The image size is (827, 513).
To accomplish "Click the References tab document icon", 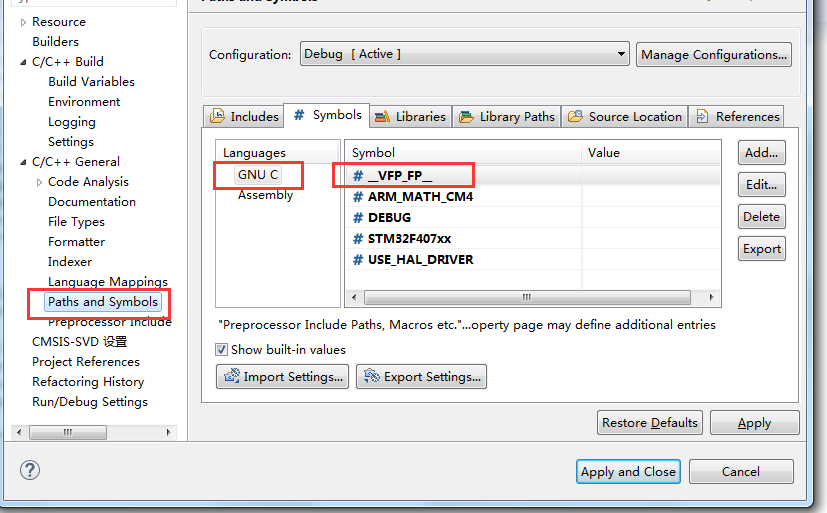I will 702,116.
